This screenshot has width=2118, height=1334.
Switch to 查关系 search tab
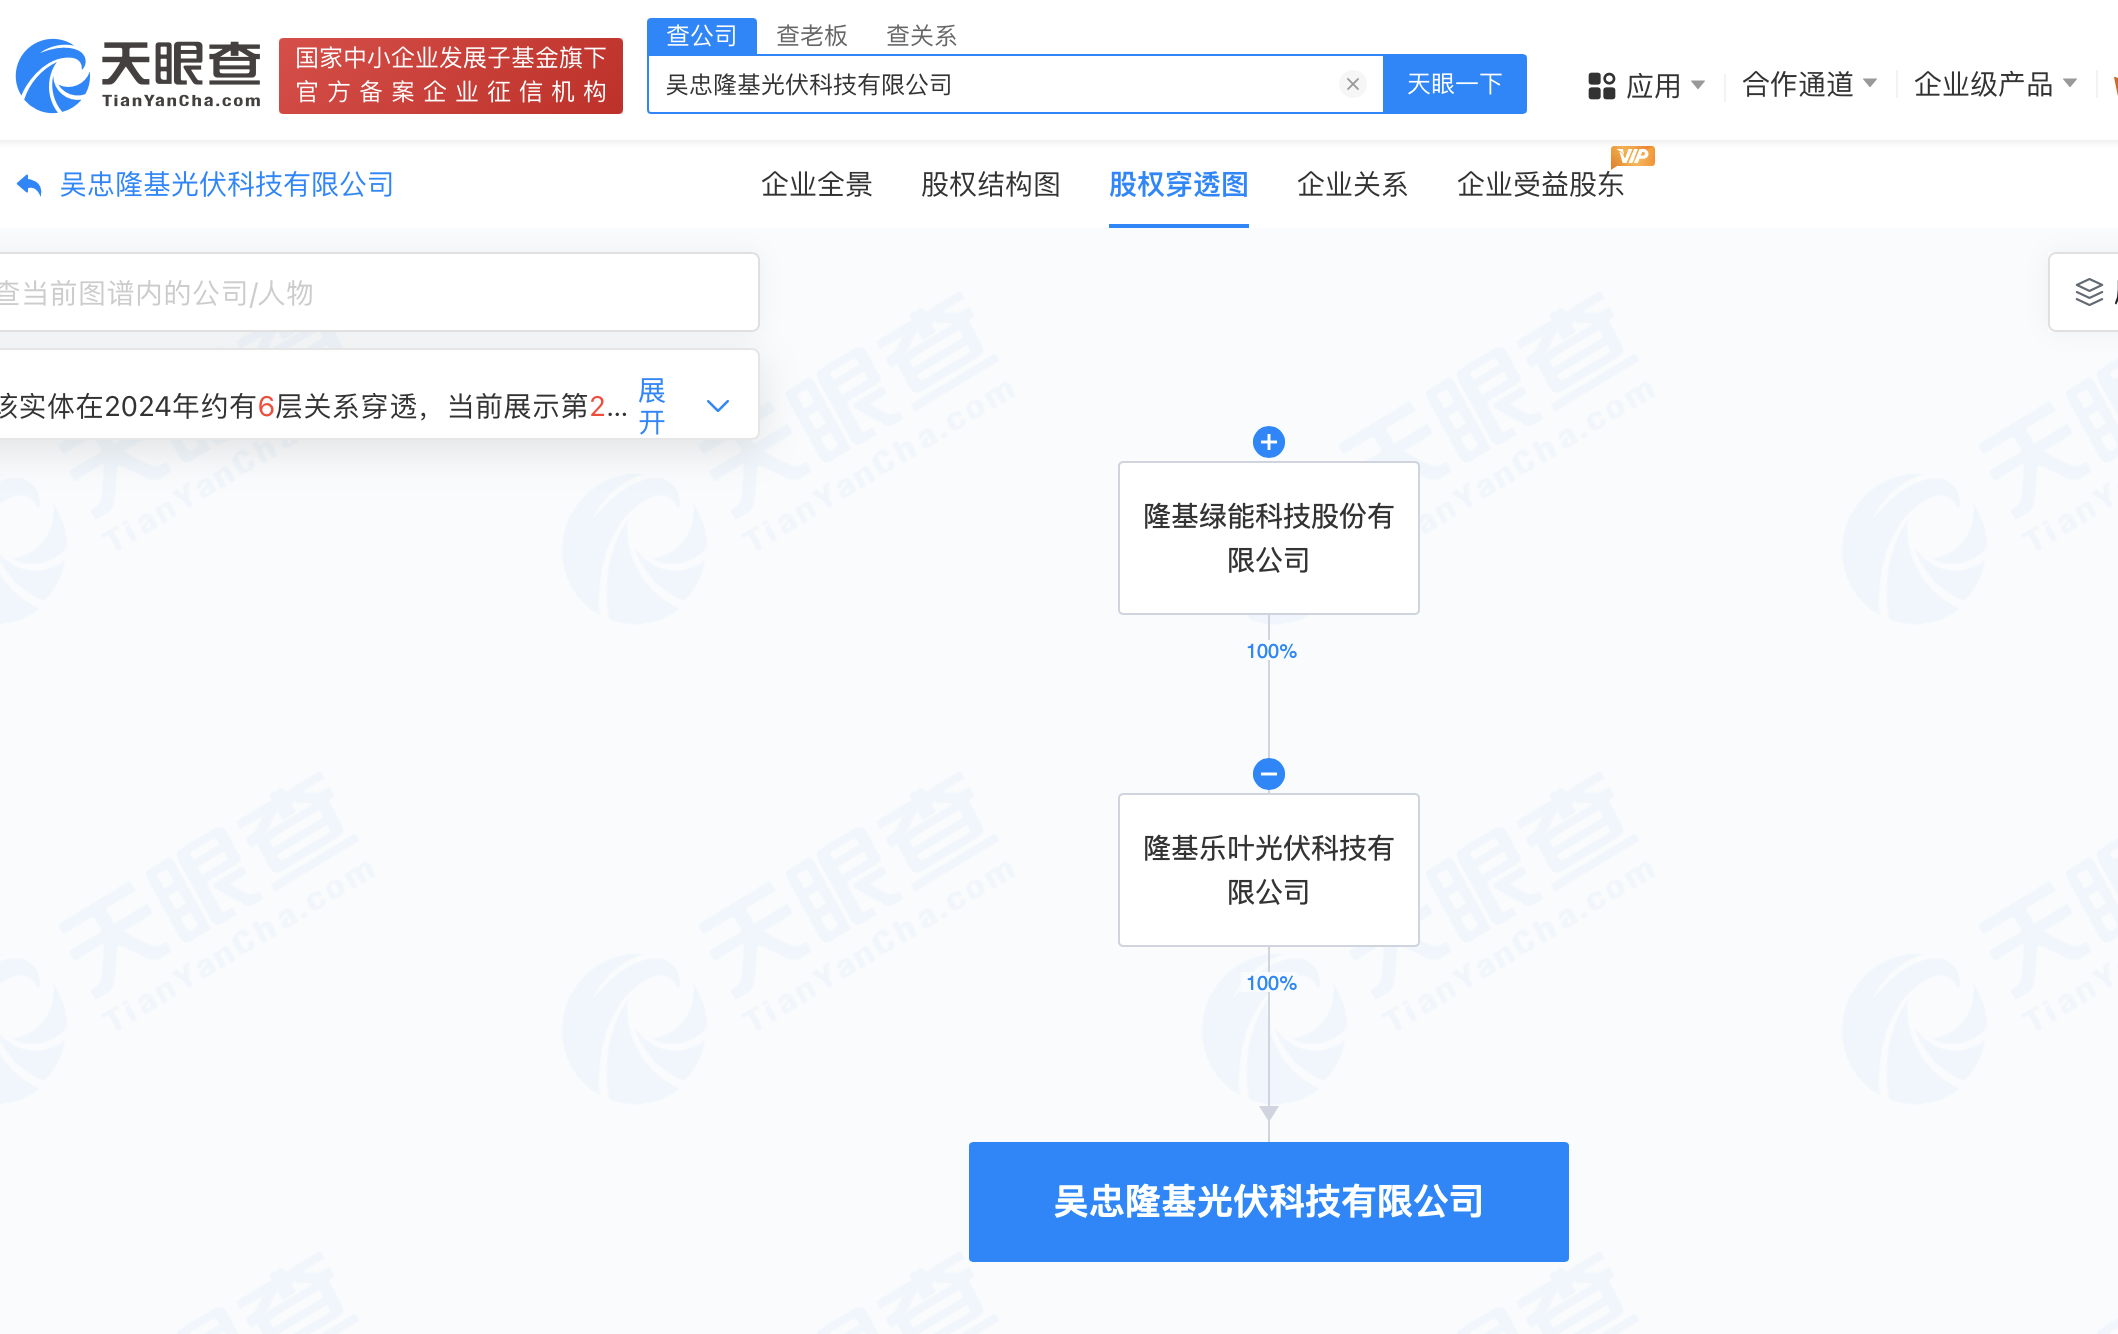[921, 36]
